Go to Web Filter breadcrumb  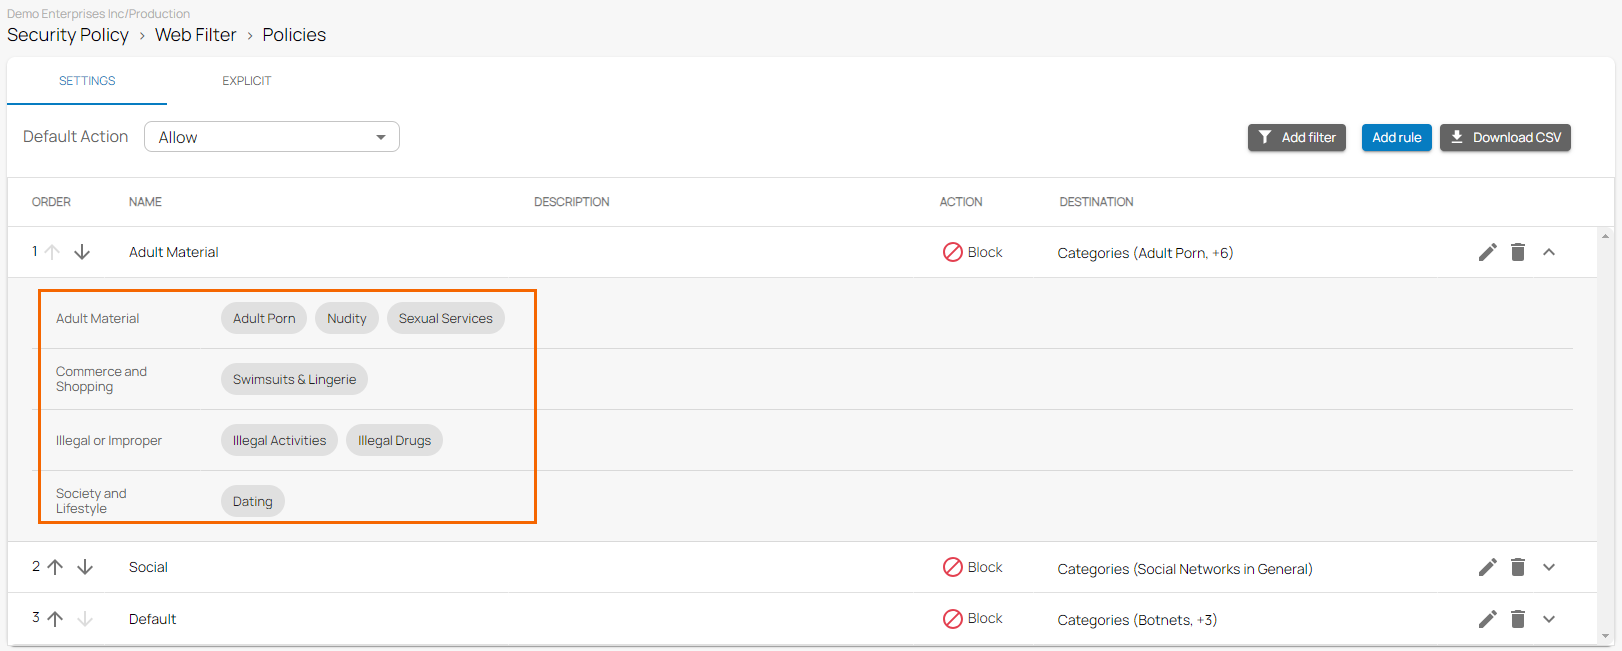[195, 35]
